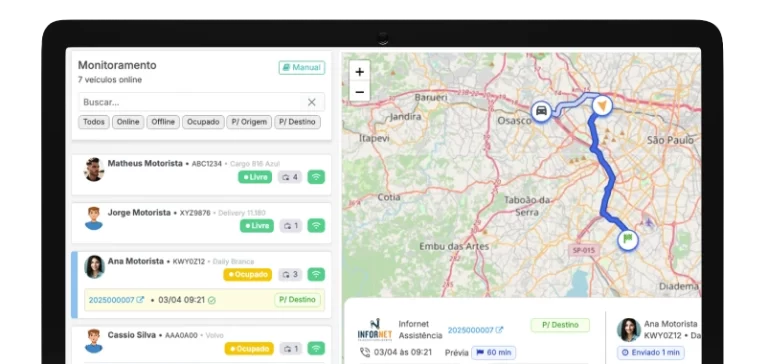Screen dimensions: 768x364
Task: Select Matheus Motorista driver name
Action: (x=145, y=163)
